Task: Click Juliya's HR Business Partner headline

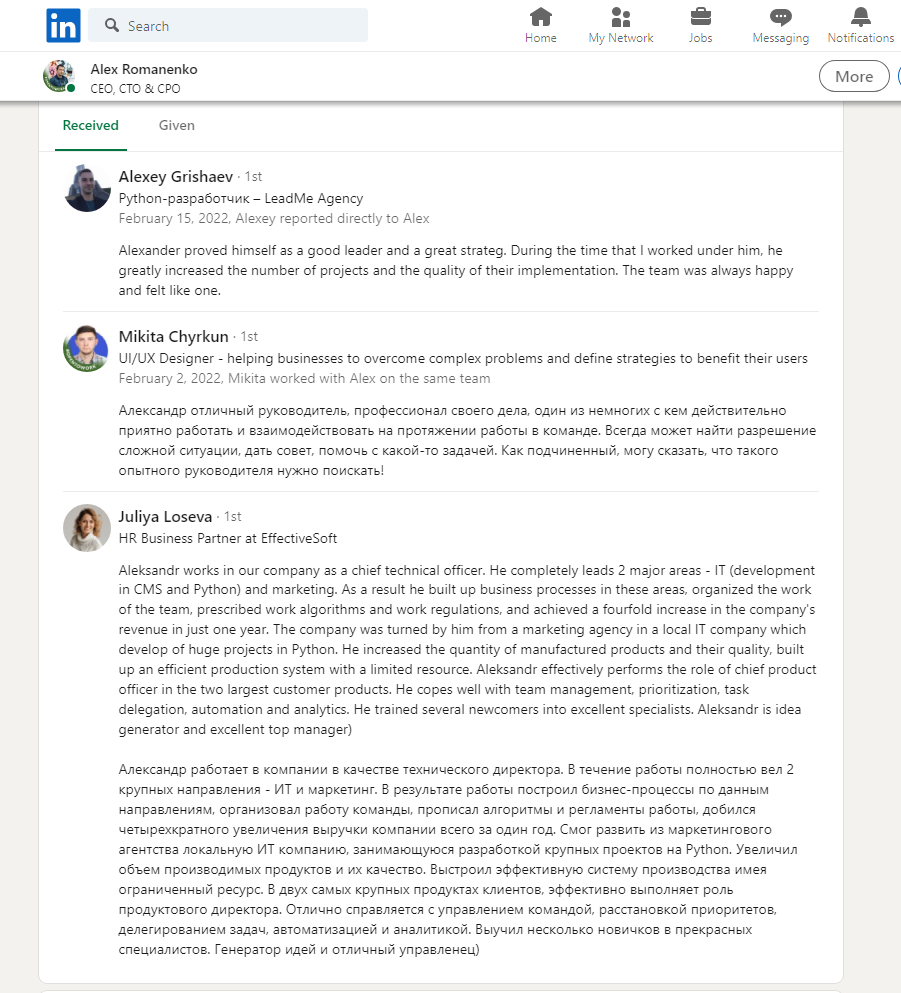Action: tap(228, 538)
